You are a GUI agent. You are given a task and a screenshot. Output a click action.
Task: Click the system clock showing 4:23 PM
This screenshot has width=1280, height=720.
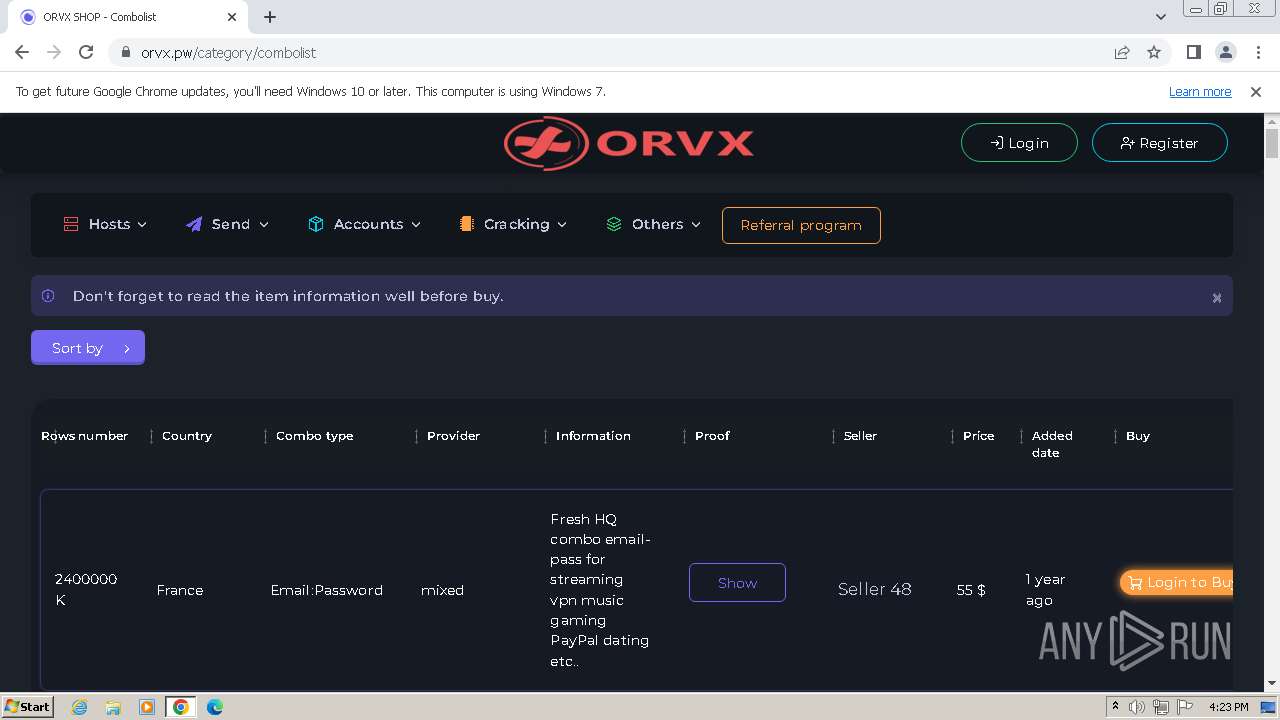(x=1229, y=707)
